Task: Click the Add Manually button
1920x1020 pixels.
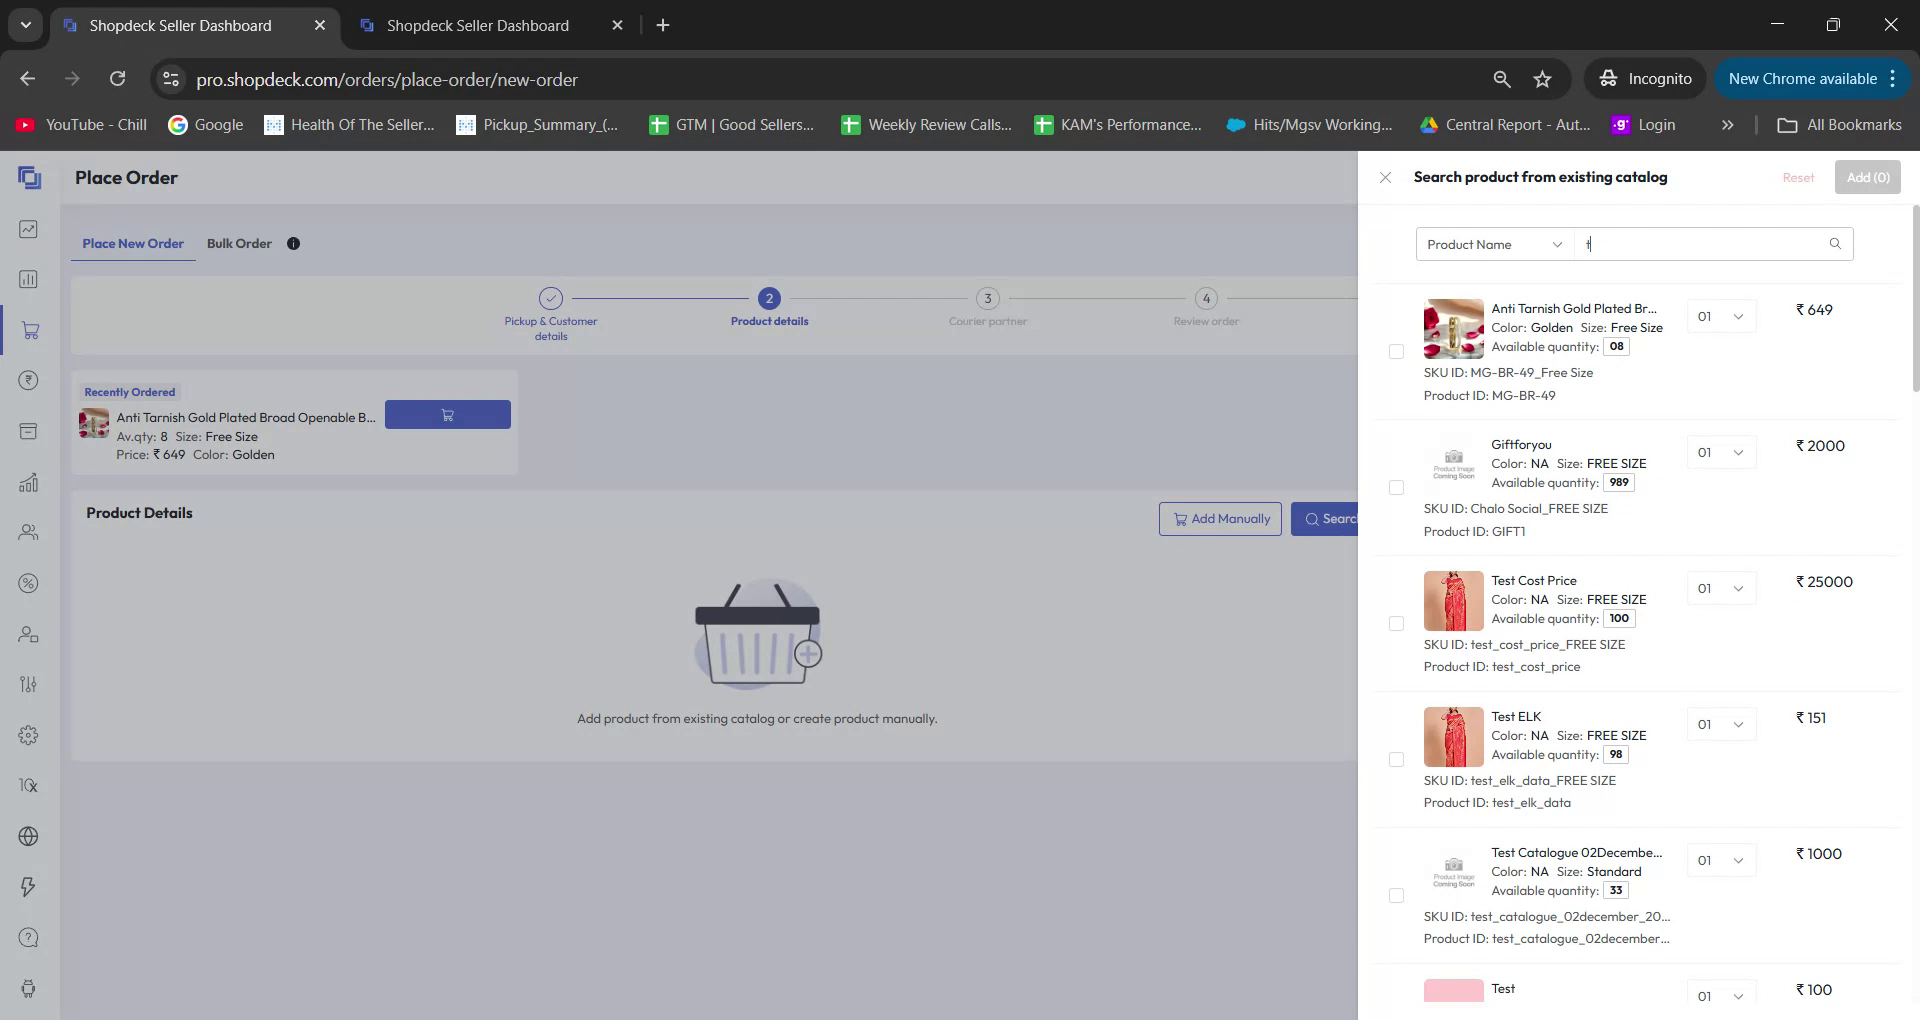Action: click(1220, 518)
